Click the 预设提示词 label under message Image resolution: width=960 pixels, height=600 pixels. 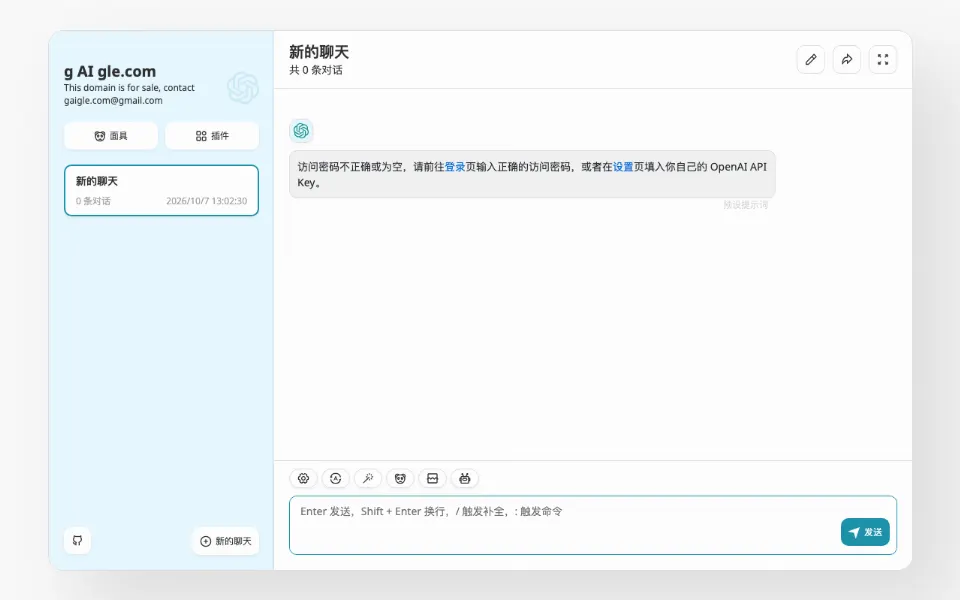point(746,204)
